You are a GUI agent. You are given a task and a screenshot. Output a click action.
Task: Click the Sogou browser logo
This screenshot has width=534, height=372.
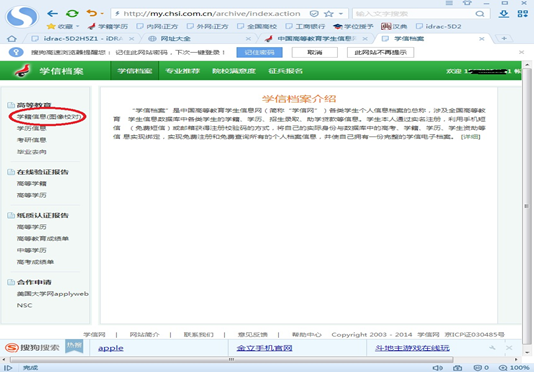pyautogui.click(x=22, y=17)
